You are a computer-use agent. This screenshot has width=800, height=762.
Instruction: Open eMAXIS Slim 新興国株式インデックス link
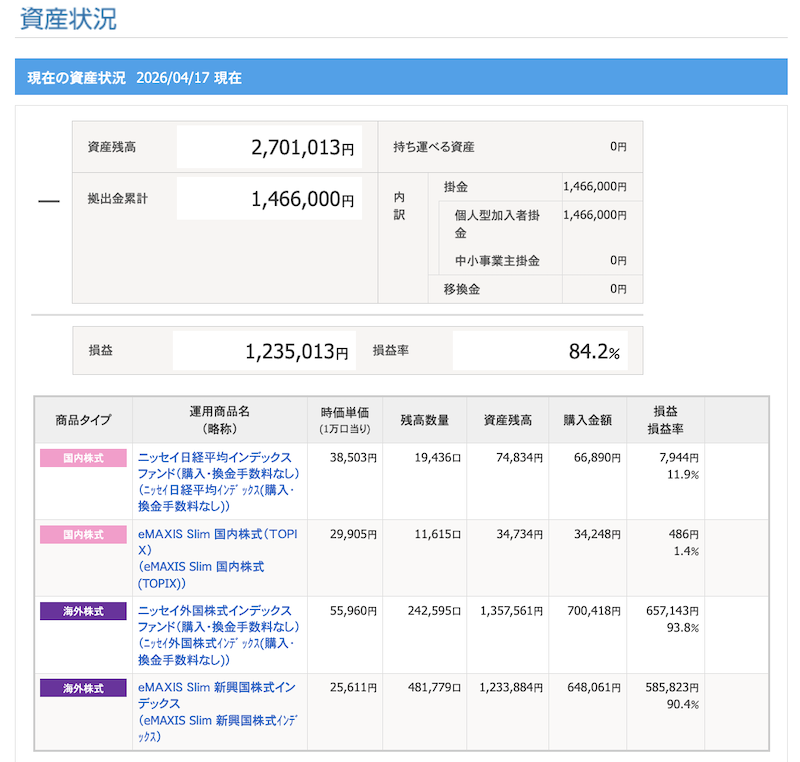point(217,712)
